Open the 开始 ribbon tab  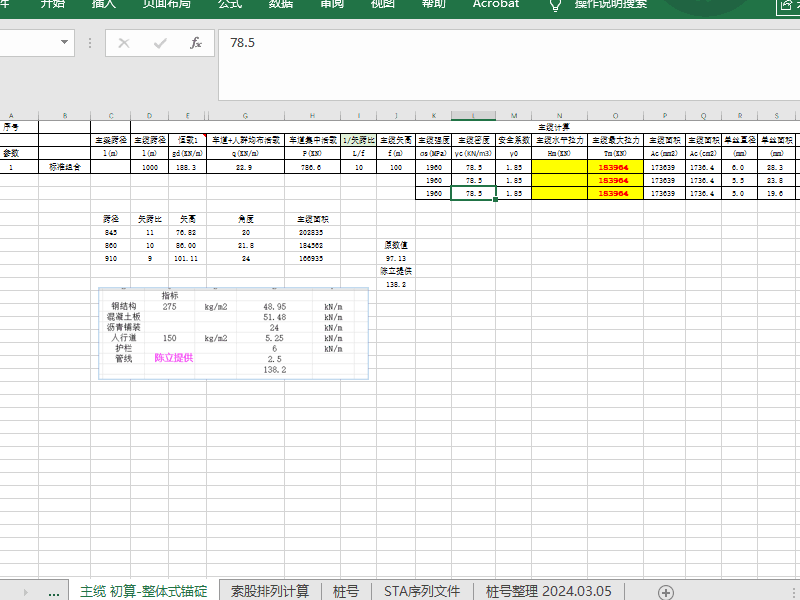click(x=53, y=4)
